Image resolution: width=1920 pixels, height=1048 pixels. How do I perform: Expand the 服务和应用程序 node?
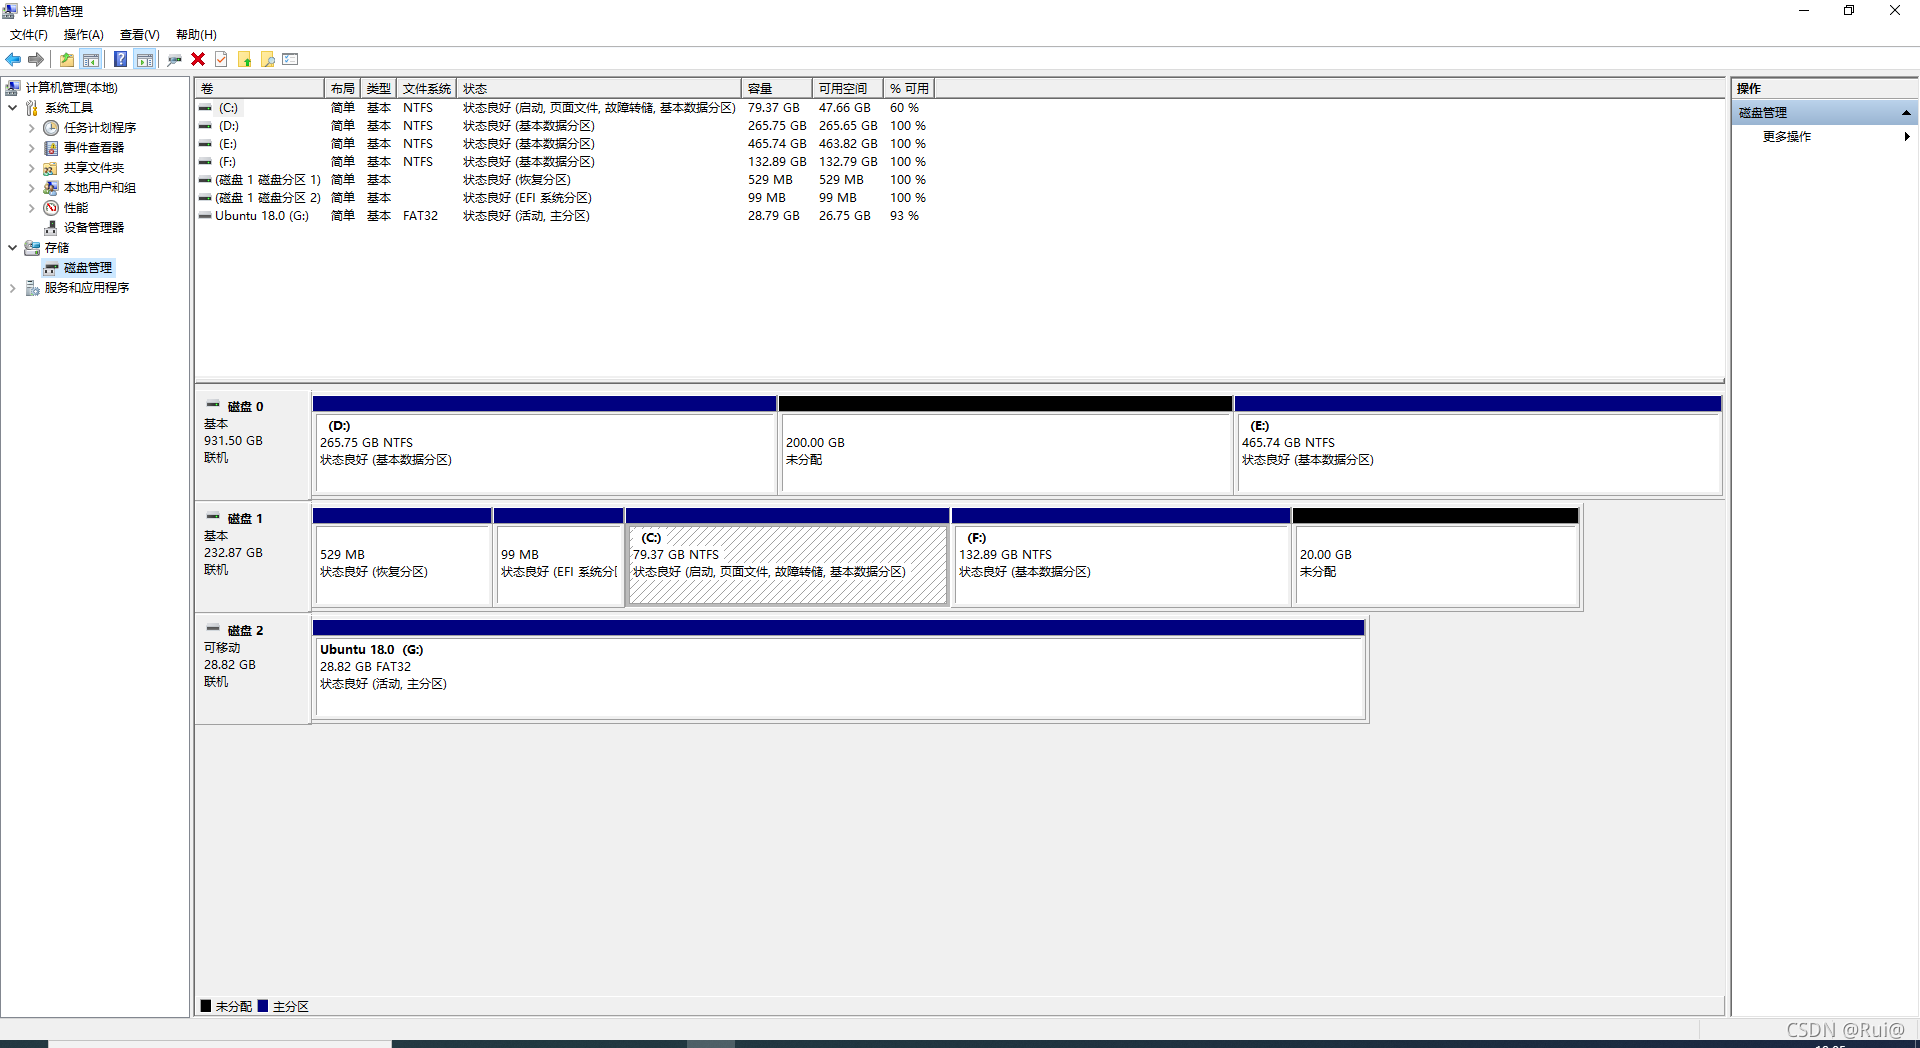pyautogui.click(x=12, y=288)
